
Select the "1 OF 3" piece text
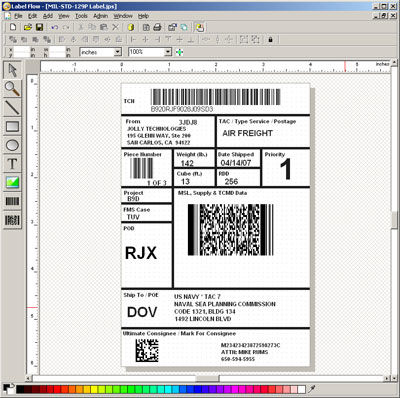pos(157,183)
